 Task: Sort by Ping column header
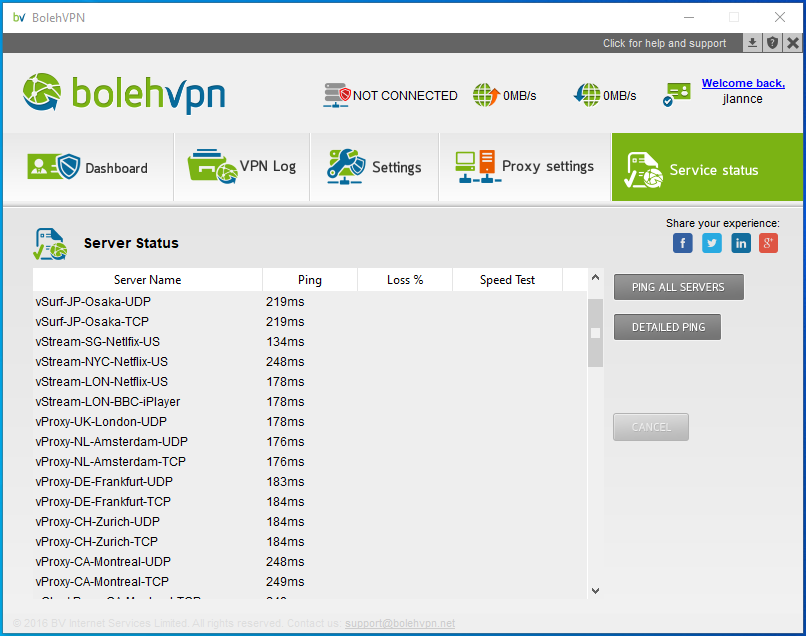click(x=310, y=280)
